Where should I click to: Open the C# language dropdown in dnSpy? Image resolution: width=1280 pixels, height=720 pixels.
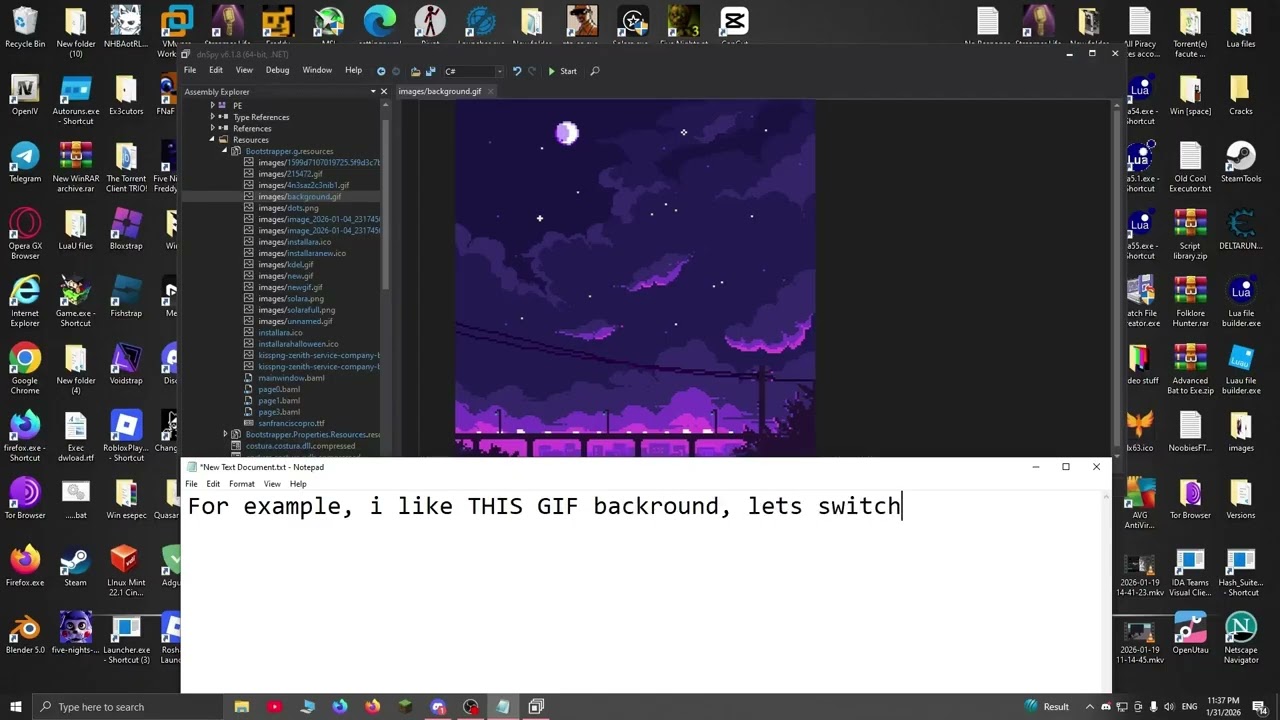pos(472,71)
